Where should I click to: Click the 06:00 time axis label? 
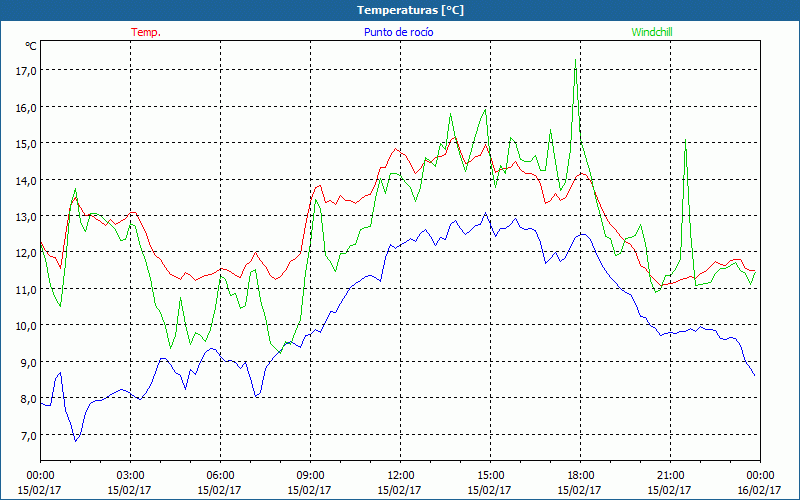tap(220, 476)
